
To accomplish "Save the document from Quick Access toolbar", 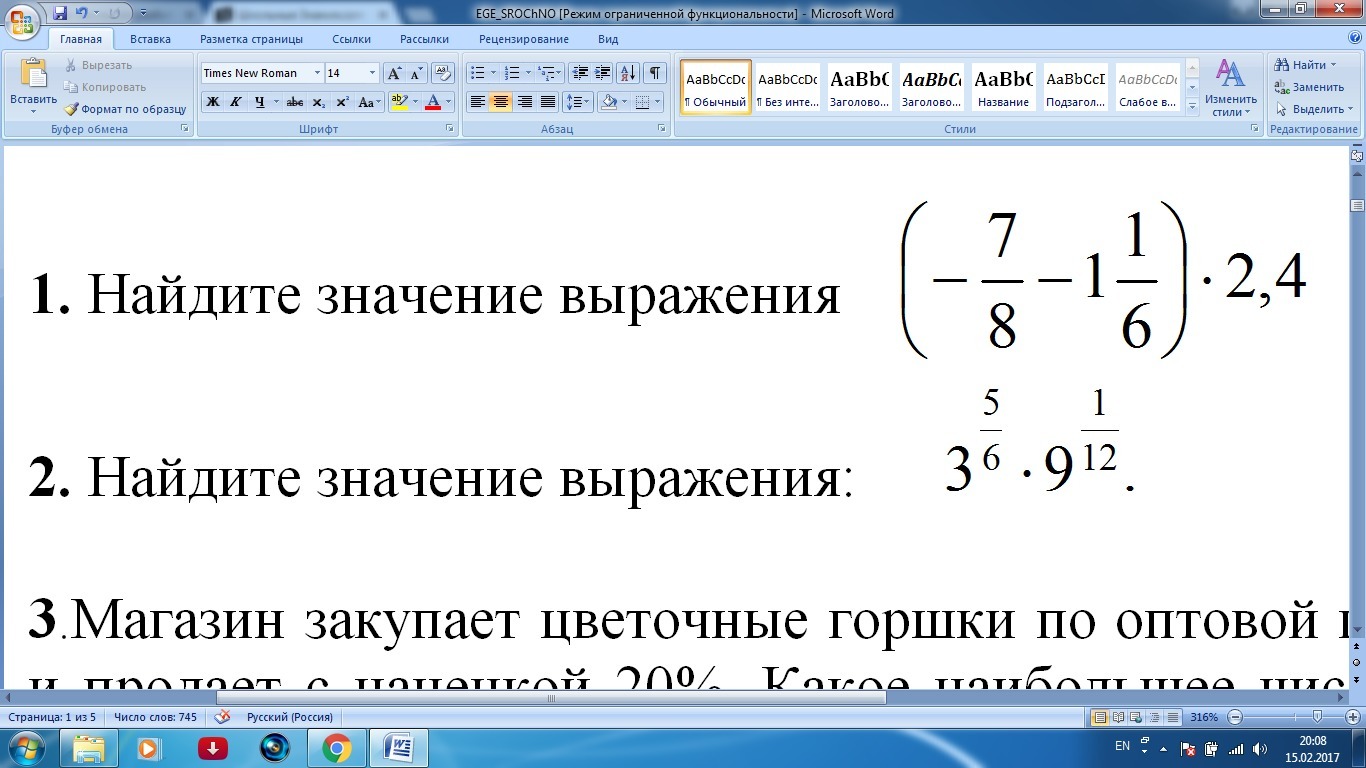I will point(60,14).
